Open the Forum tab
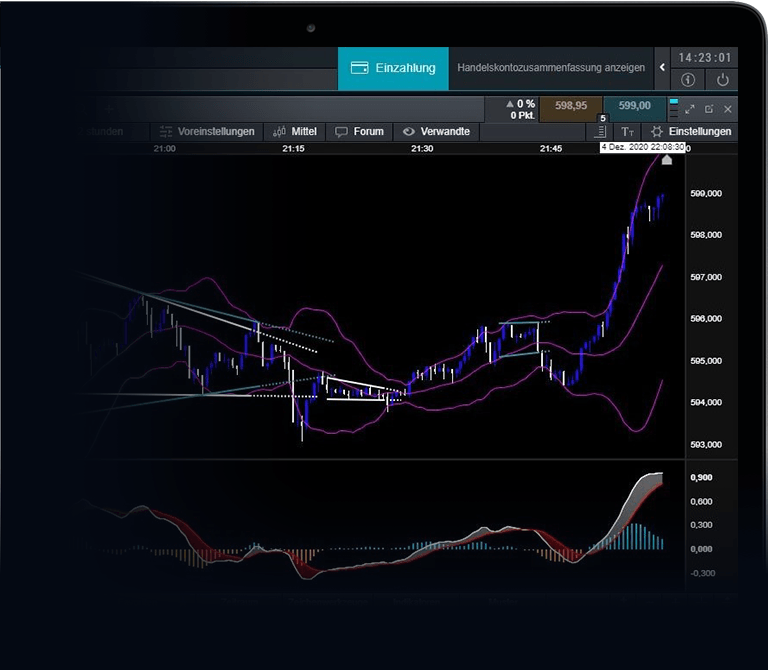768x670 pixels. (360, 131)
